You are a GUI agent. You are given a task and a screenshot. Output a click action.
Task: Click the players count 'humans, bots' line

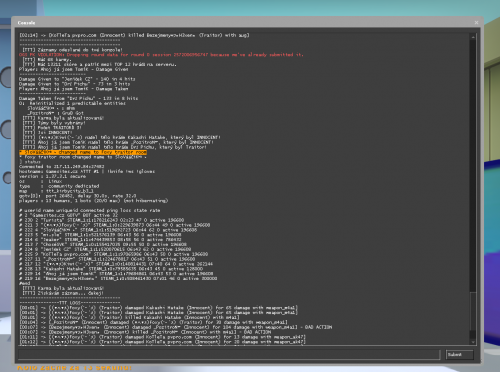(x=94, y=201)
